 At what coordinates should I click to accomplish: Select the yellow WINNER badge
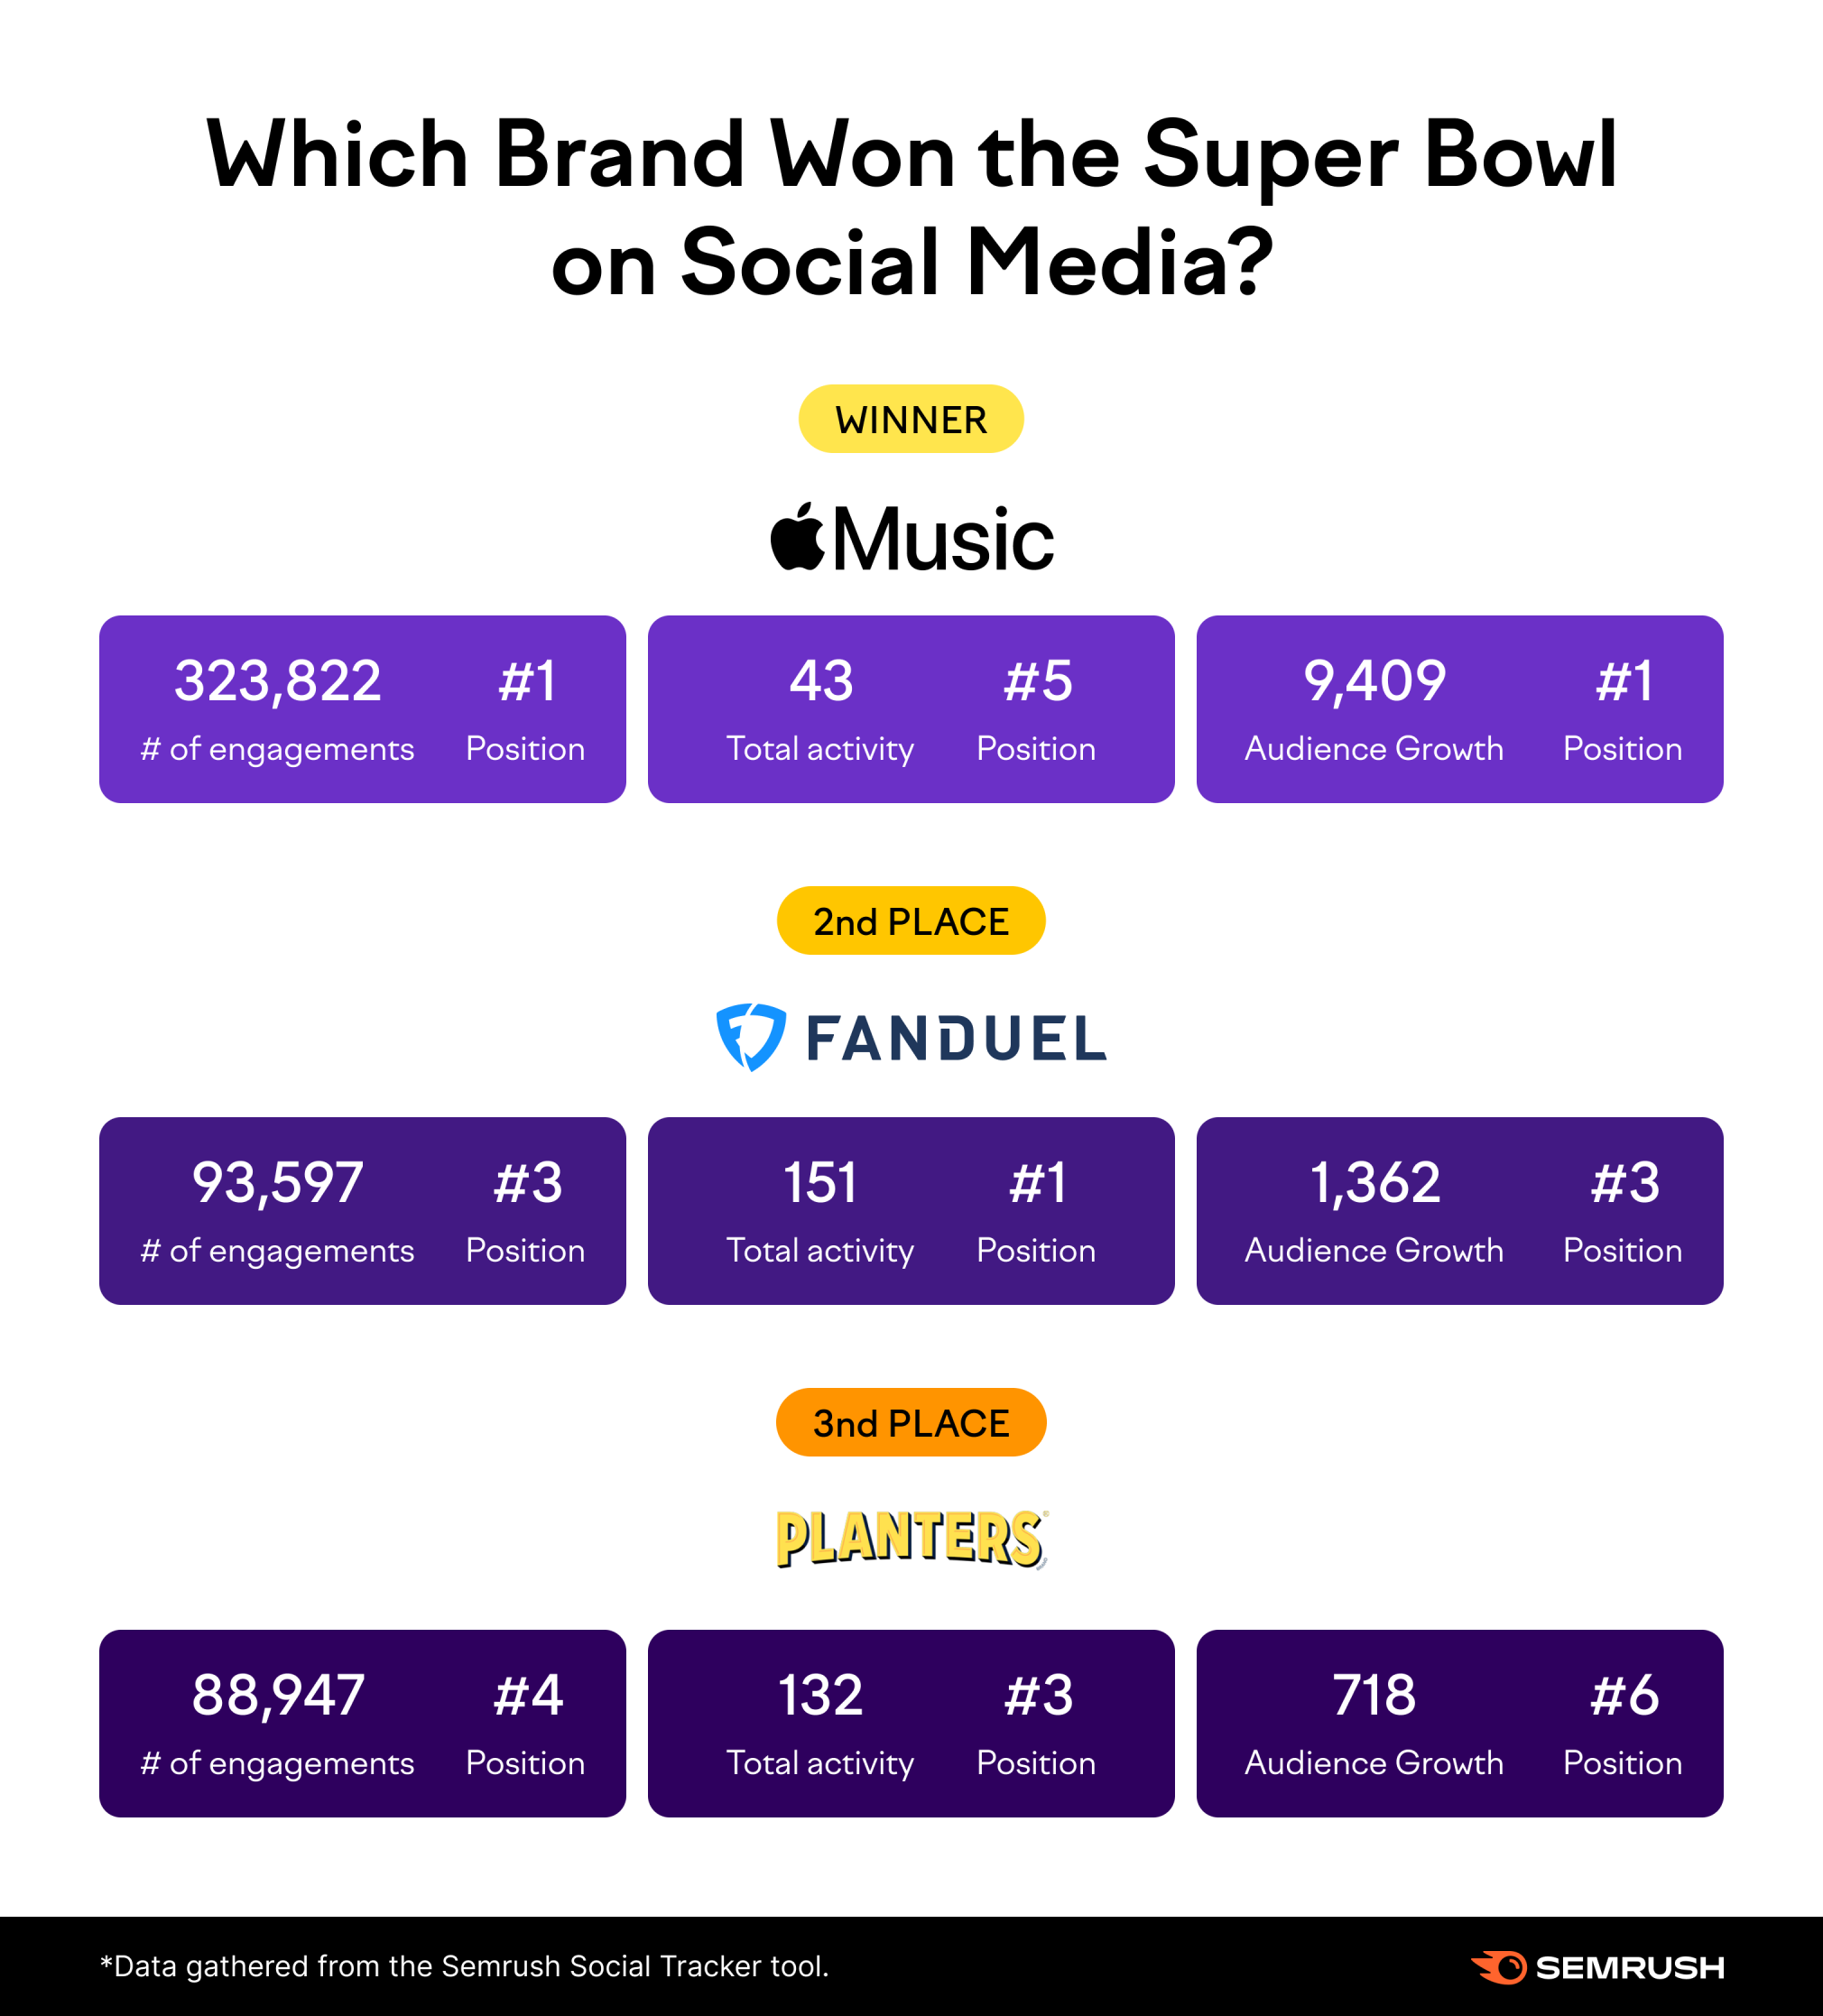(x=911, y=419)
